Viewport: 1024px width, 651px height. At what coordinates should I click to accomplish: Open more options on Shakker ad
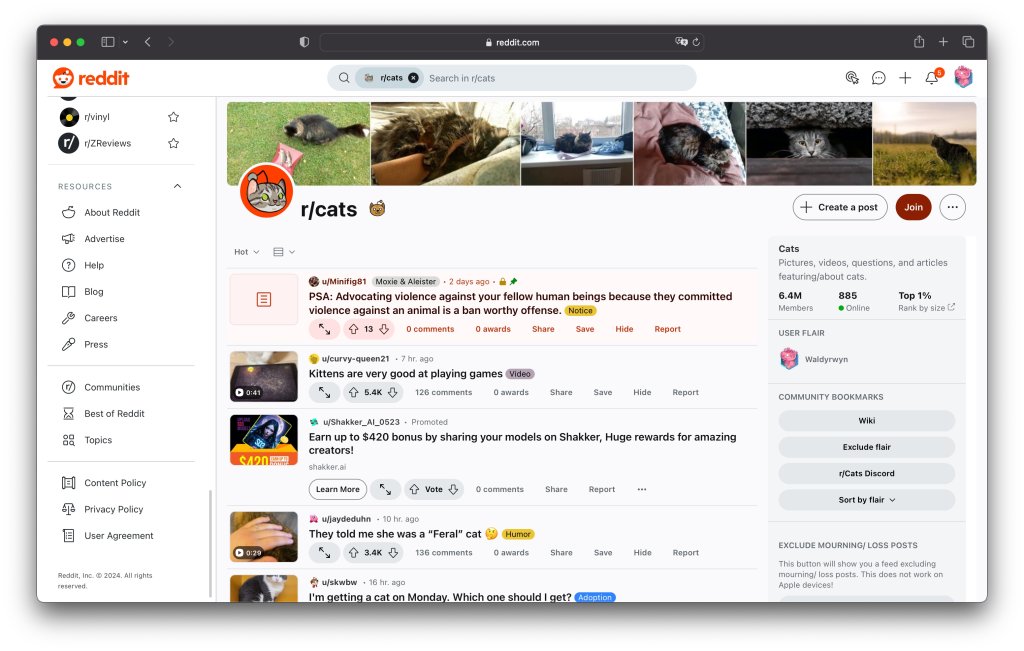[642, 489]
